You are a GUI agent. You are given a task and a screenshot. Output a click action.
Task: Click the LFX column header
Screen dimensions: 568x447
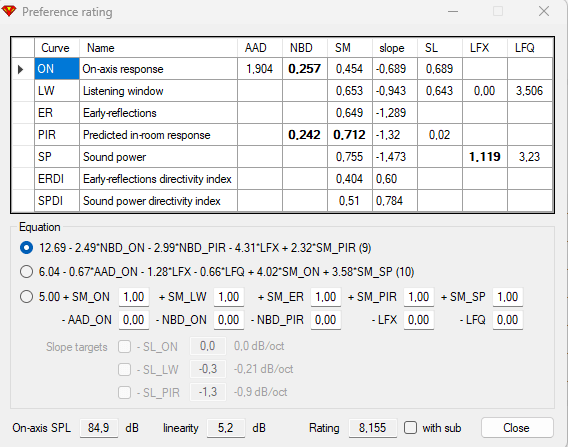point(485,48)
